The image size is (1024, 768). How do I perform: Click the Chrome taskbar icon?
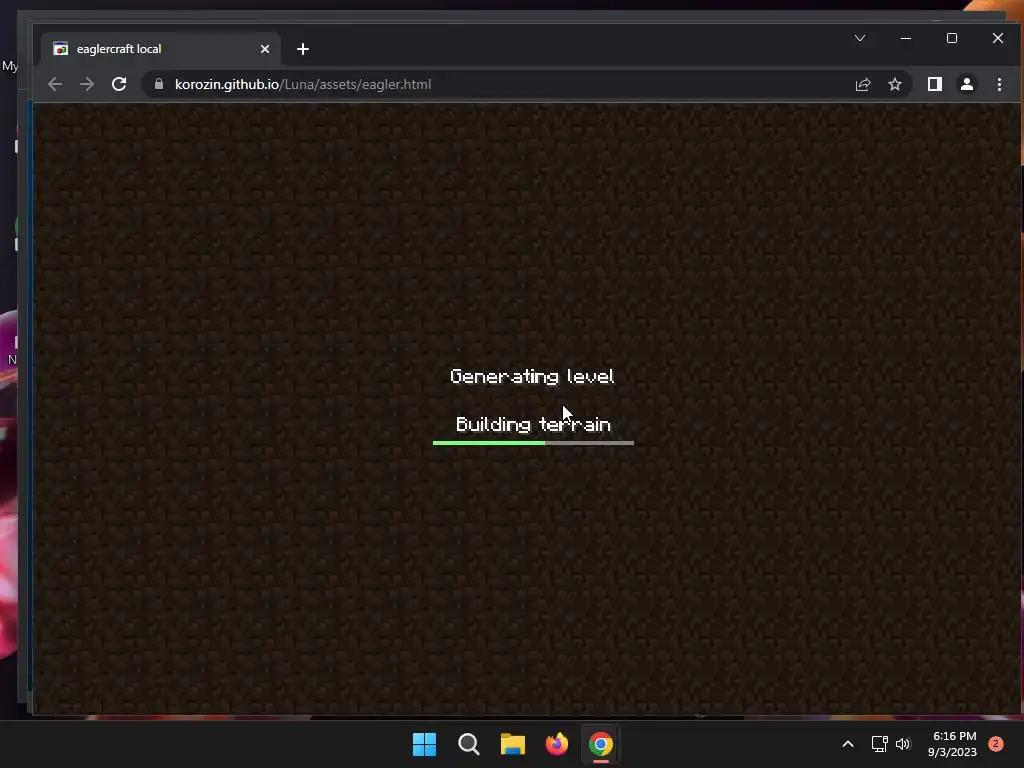click(x=601, y=744)
